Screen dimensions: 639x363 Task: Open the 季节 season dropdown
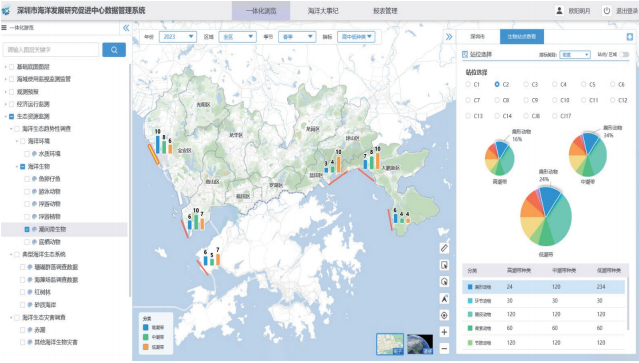[x=297, y=37]
